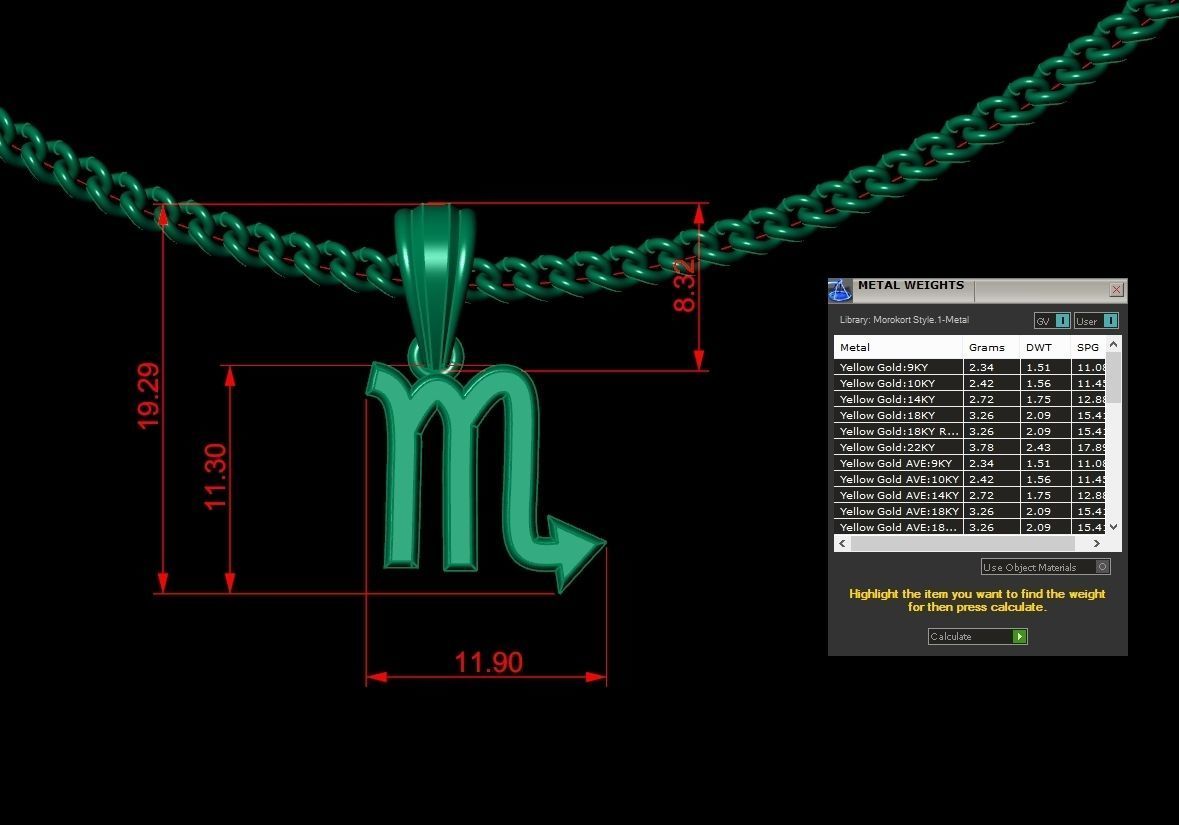Image resolution: width=1179 pixels, height=825 pixels.
Task: Click the 11.90 width dimension label
Action: tap(488, 663)
